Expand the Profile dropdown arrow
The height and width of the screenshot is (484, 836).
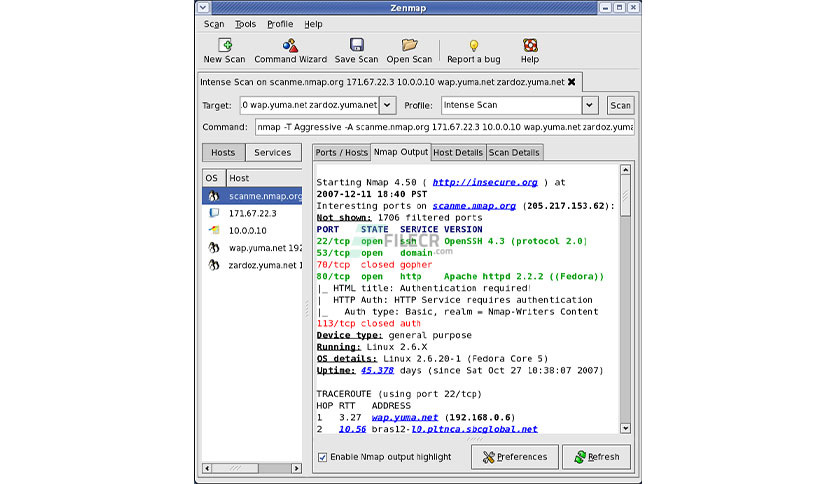[590, 106]
